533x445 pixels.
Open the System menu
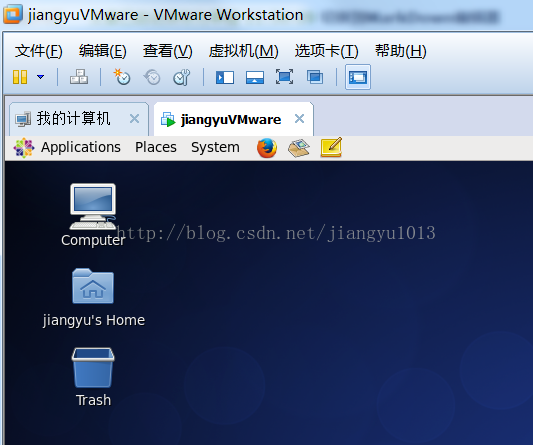click(x=215, y=148)
